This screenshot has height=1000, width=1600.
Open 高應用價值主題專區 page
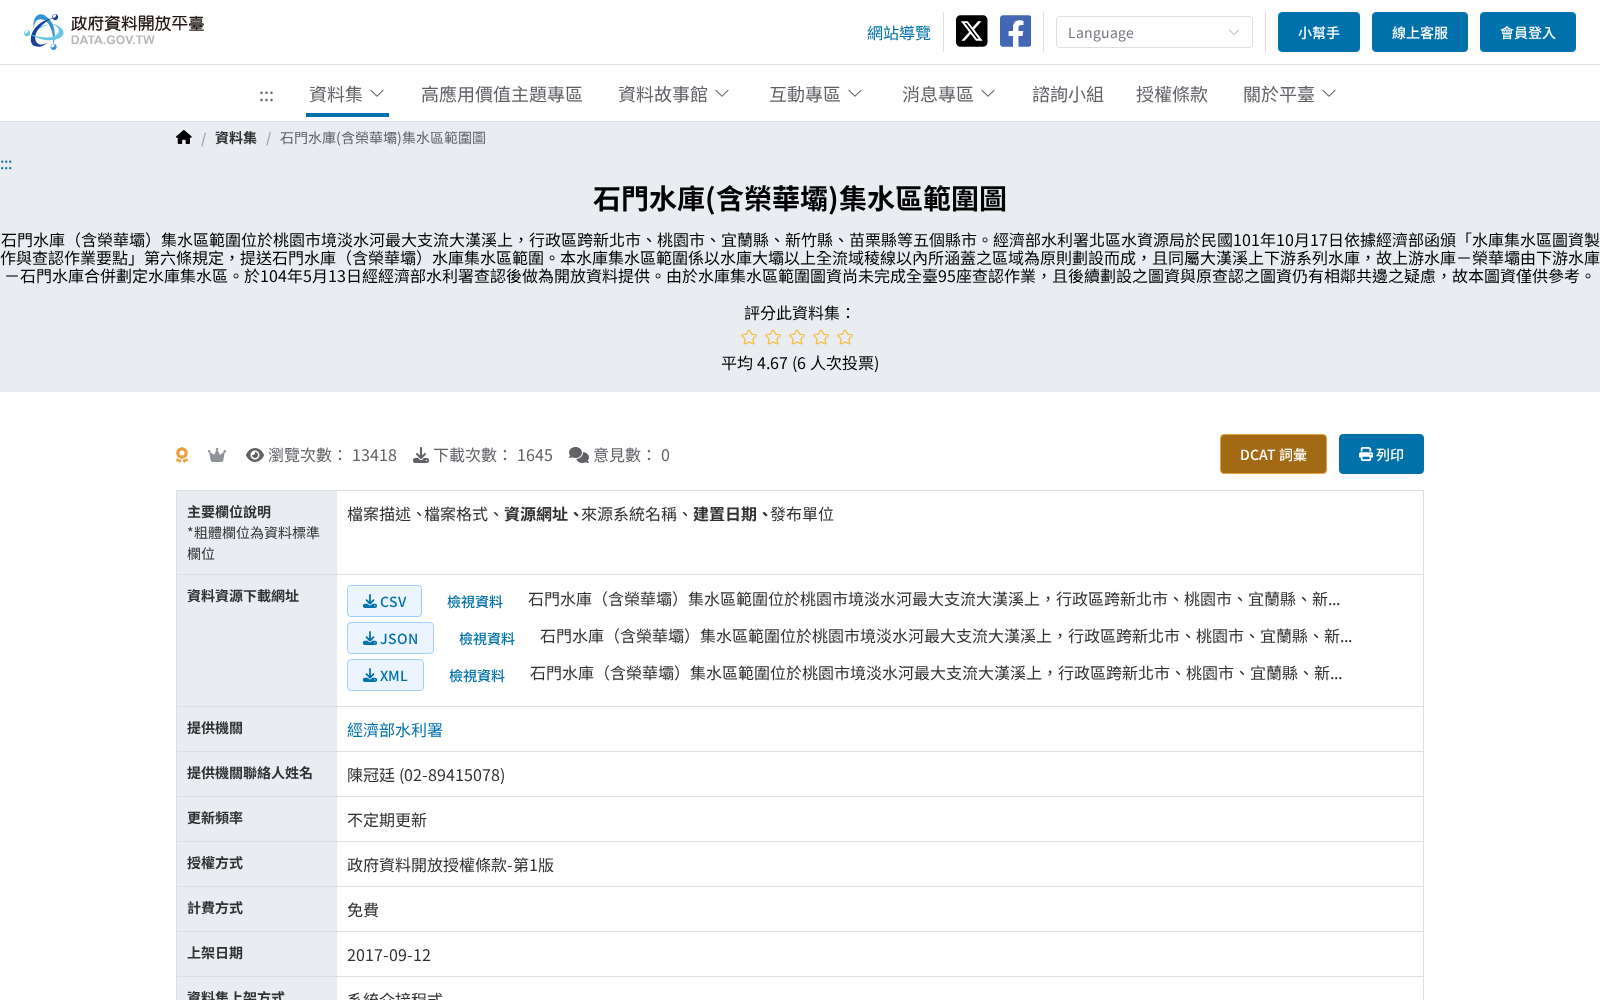pyautogui.click(x=501, y=94)
